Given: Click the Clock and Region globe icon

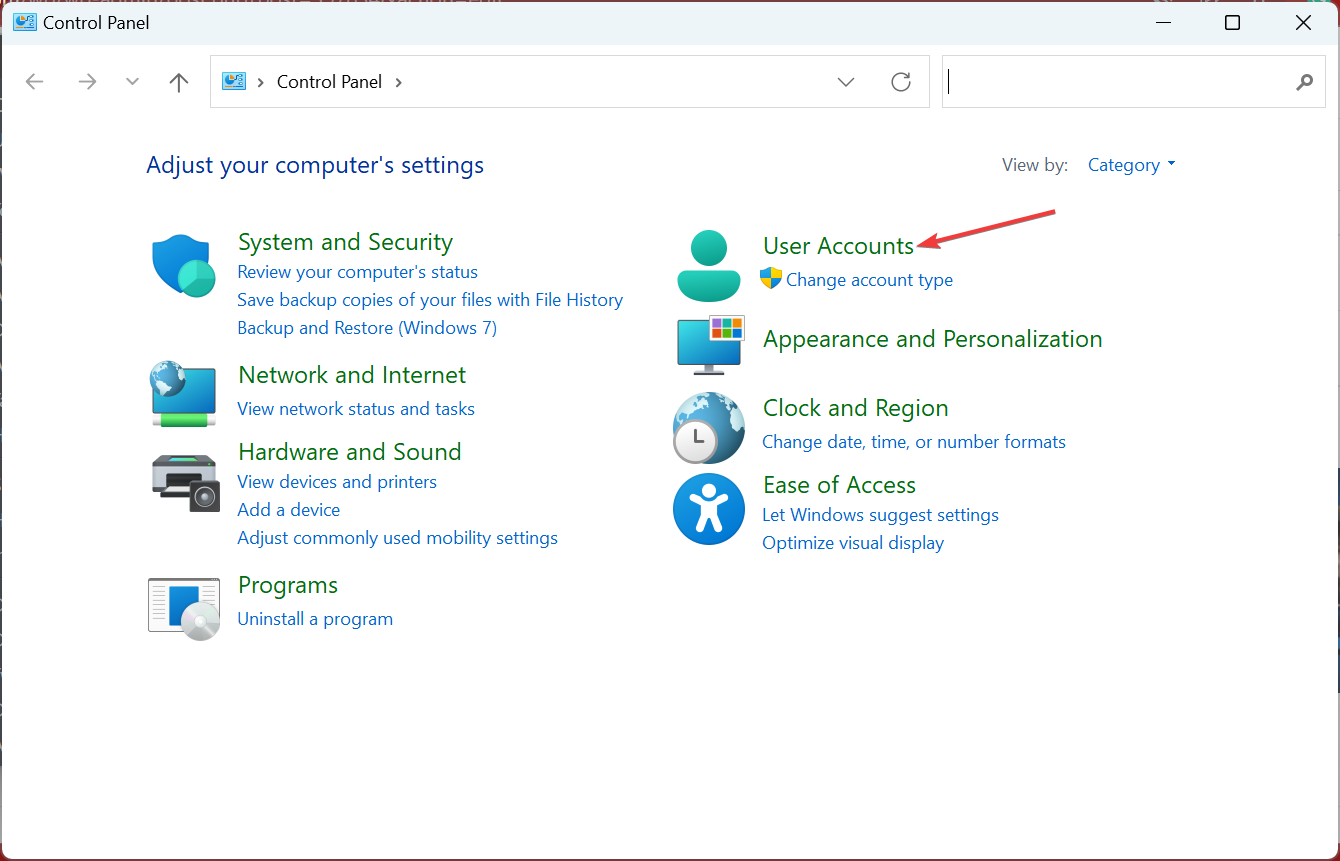Looking at the screenshot, I should click(x=708, y=427).
